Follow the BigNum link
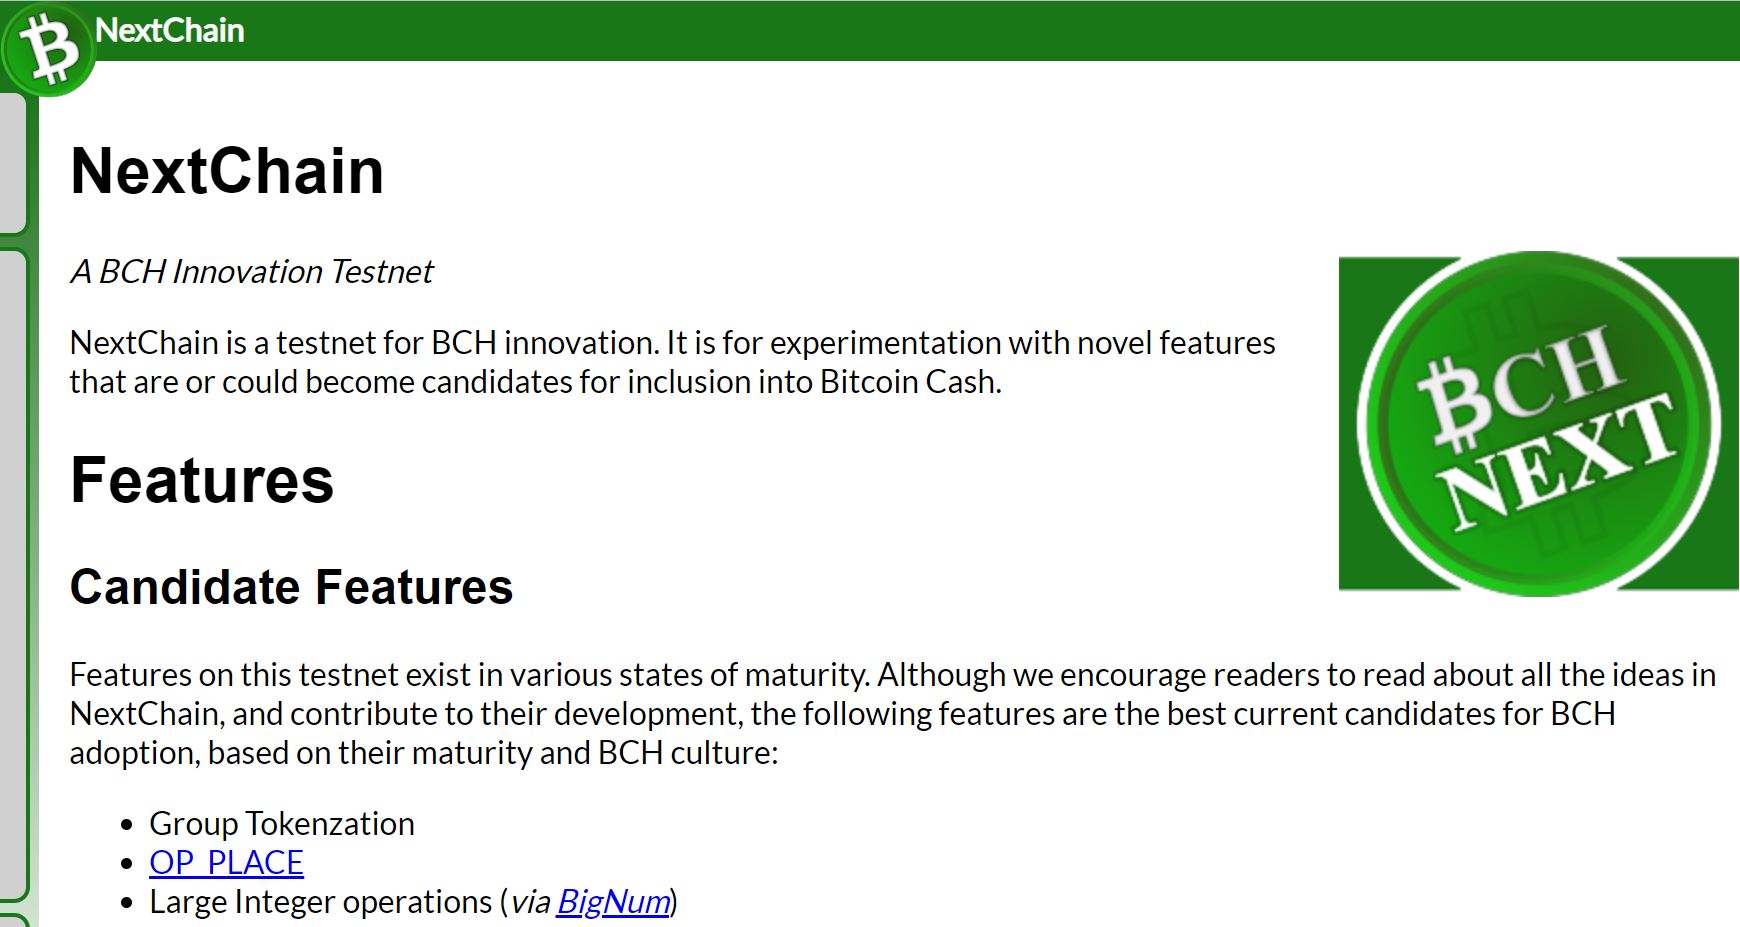Screen dimensions: 1740x927 coord(613,901)
